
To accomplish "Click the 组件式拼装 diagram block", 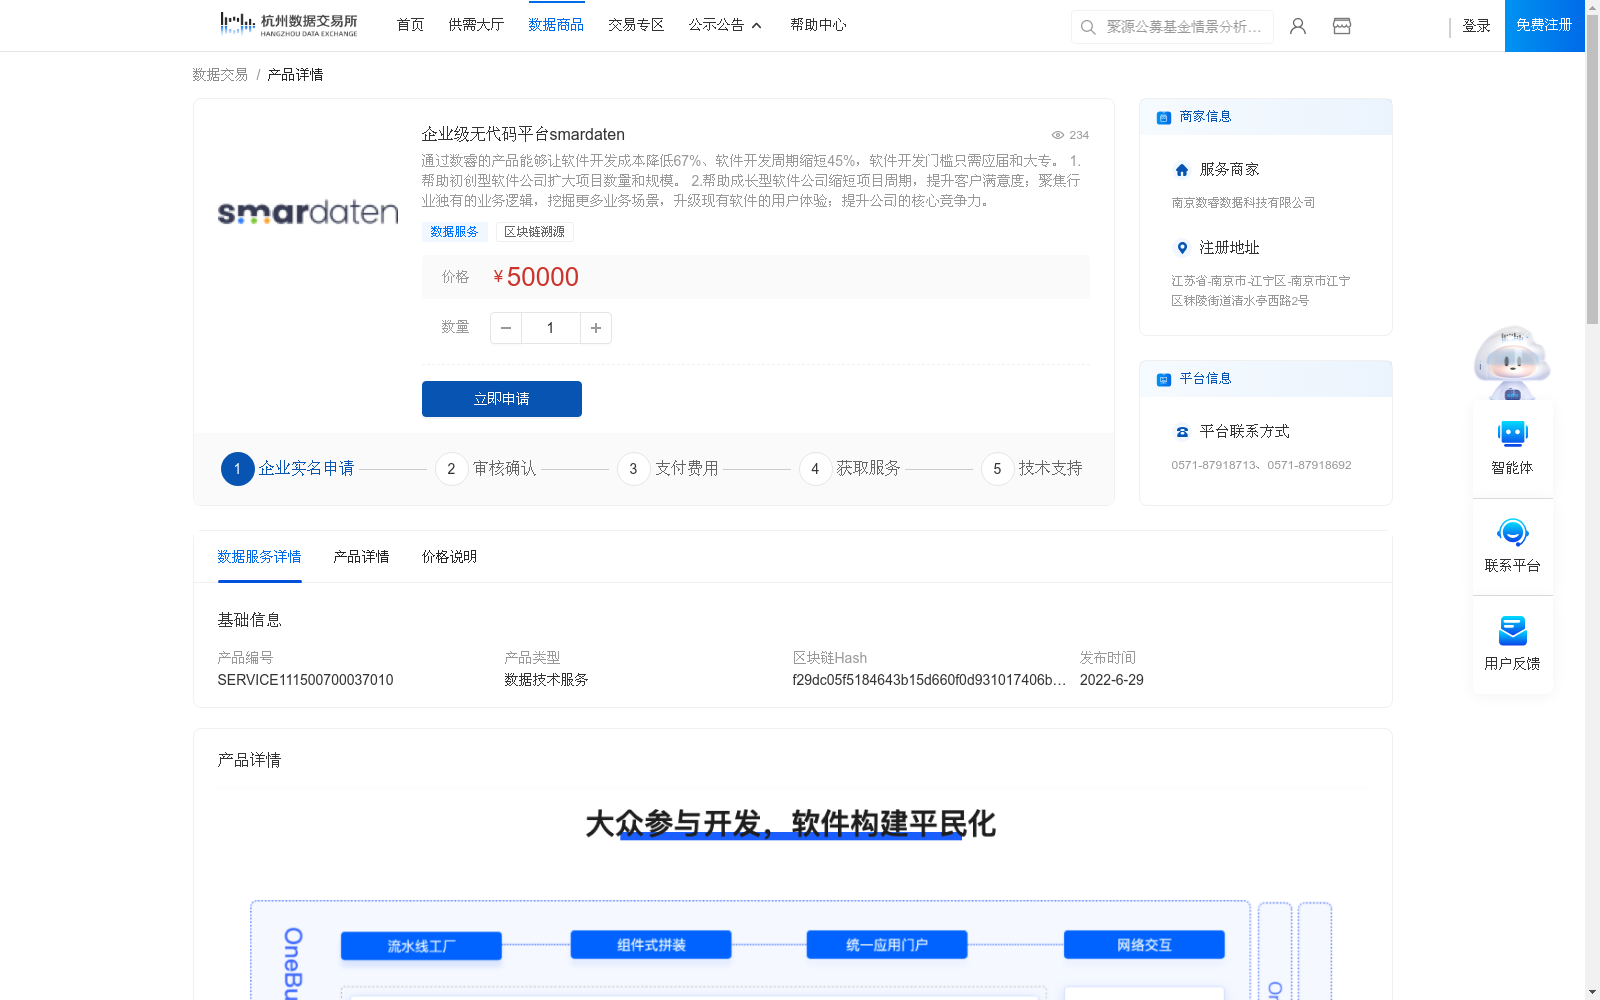I will pyautogui.click(x=651, y=945).
